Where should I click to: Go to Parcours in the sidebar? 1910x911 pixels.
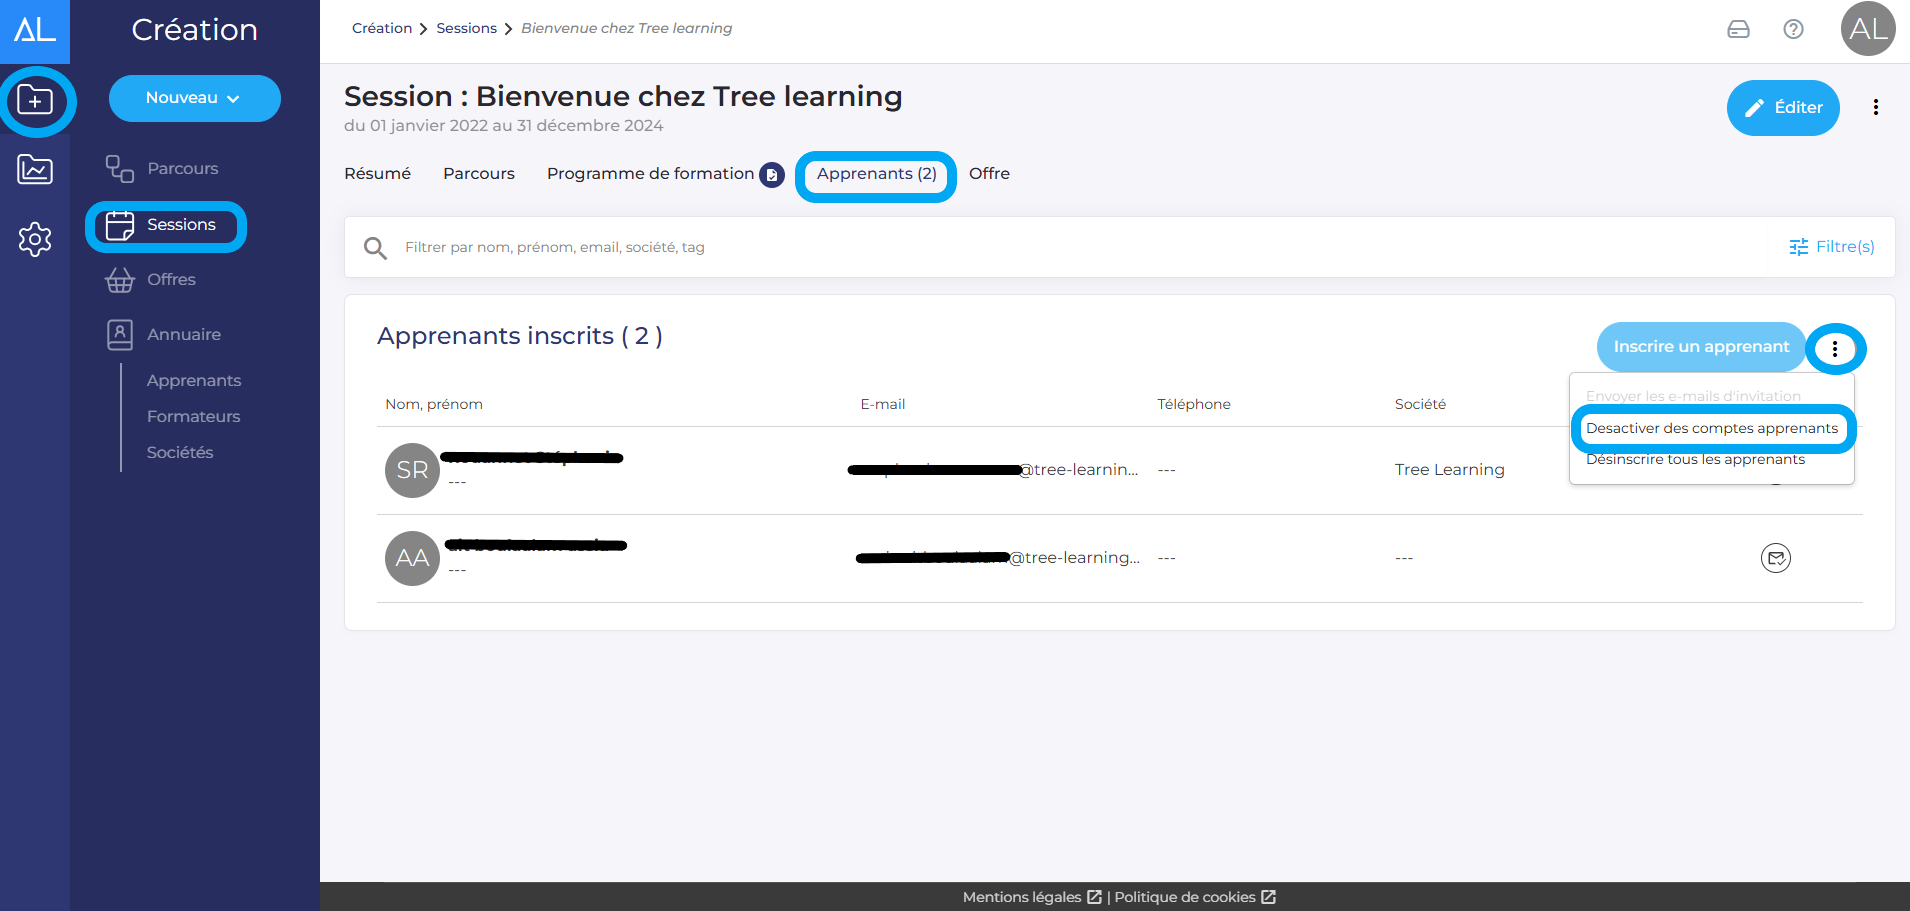click(x=182, y=169)
